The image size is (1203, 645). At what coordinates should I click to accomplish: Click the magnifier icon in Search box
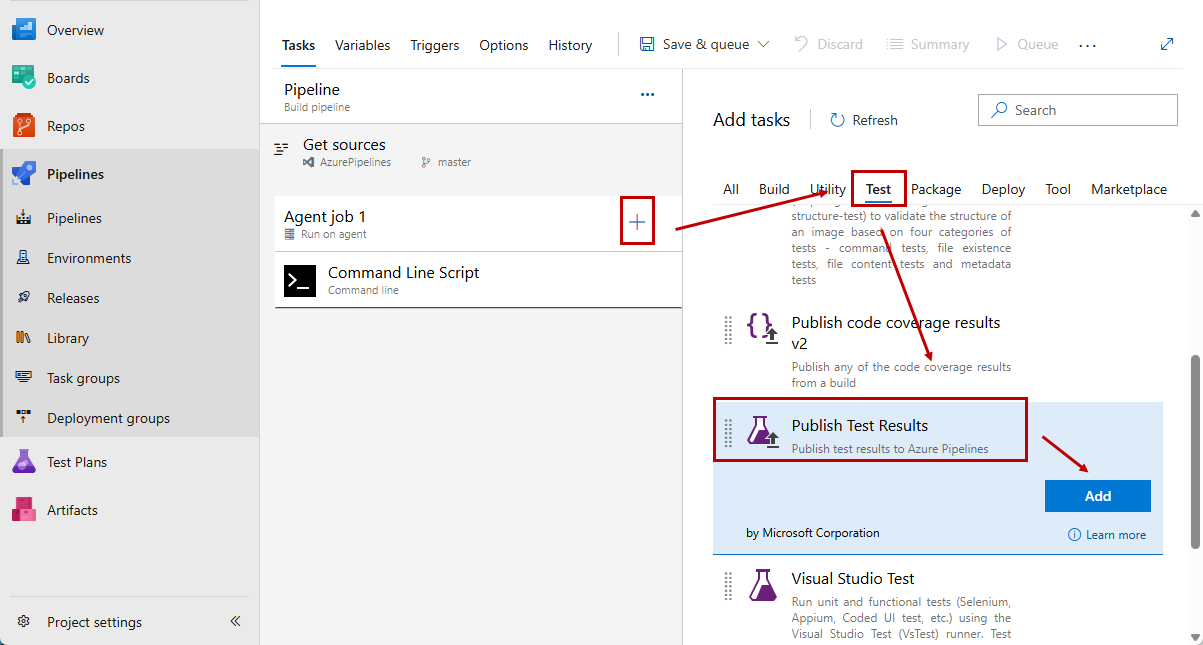coord(998,110)
